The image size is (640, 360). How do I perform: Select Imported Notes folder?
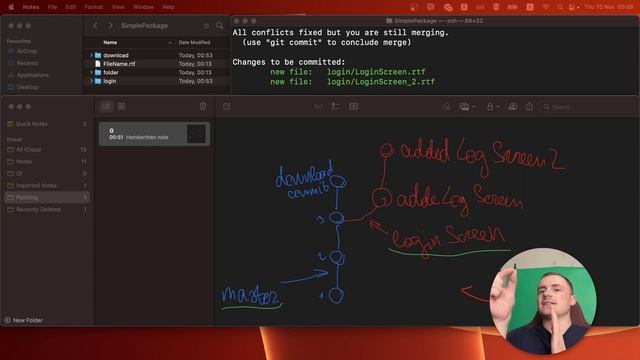pyautogui.click(x=47, y=185)
